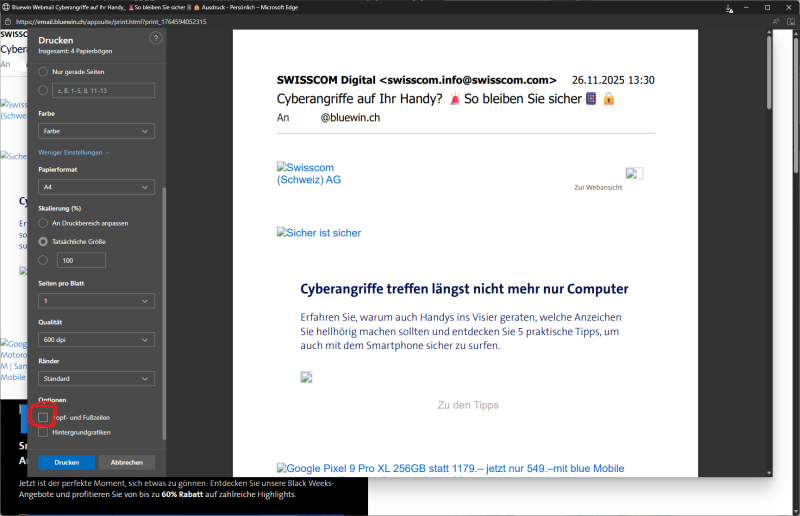Click the globe favicon in the title bar
Screen dimensions: 800x516
click(6, 6)
